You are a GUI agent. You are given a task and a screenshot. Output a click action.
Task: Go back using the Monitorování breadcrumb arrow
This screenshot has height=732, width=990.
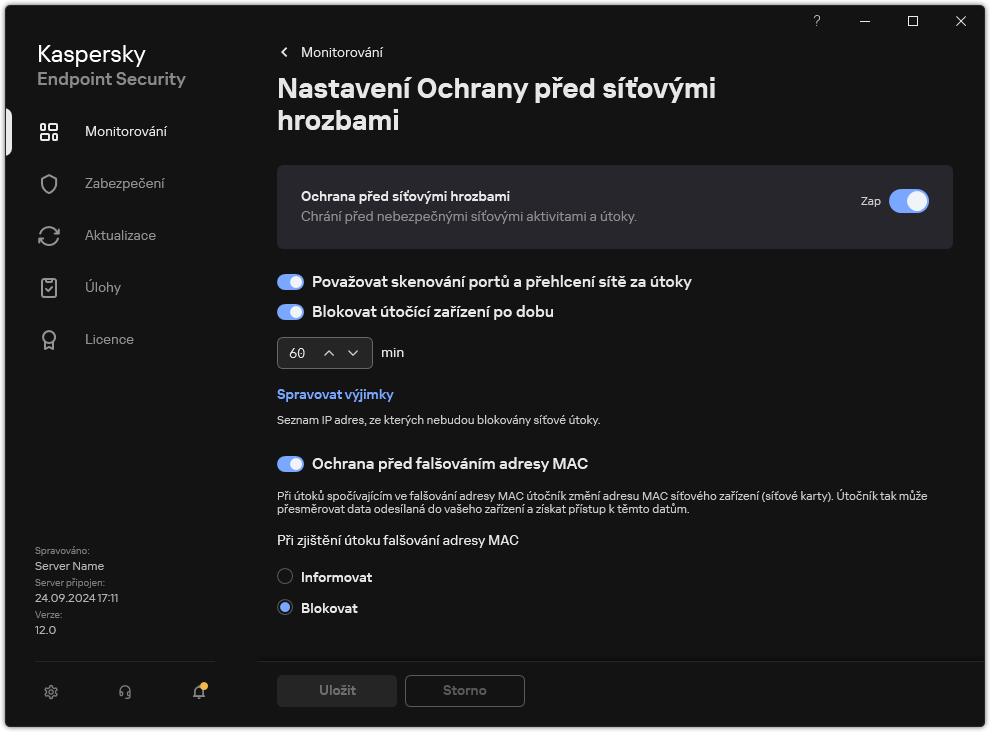(x=284, y=52)
